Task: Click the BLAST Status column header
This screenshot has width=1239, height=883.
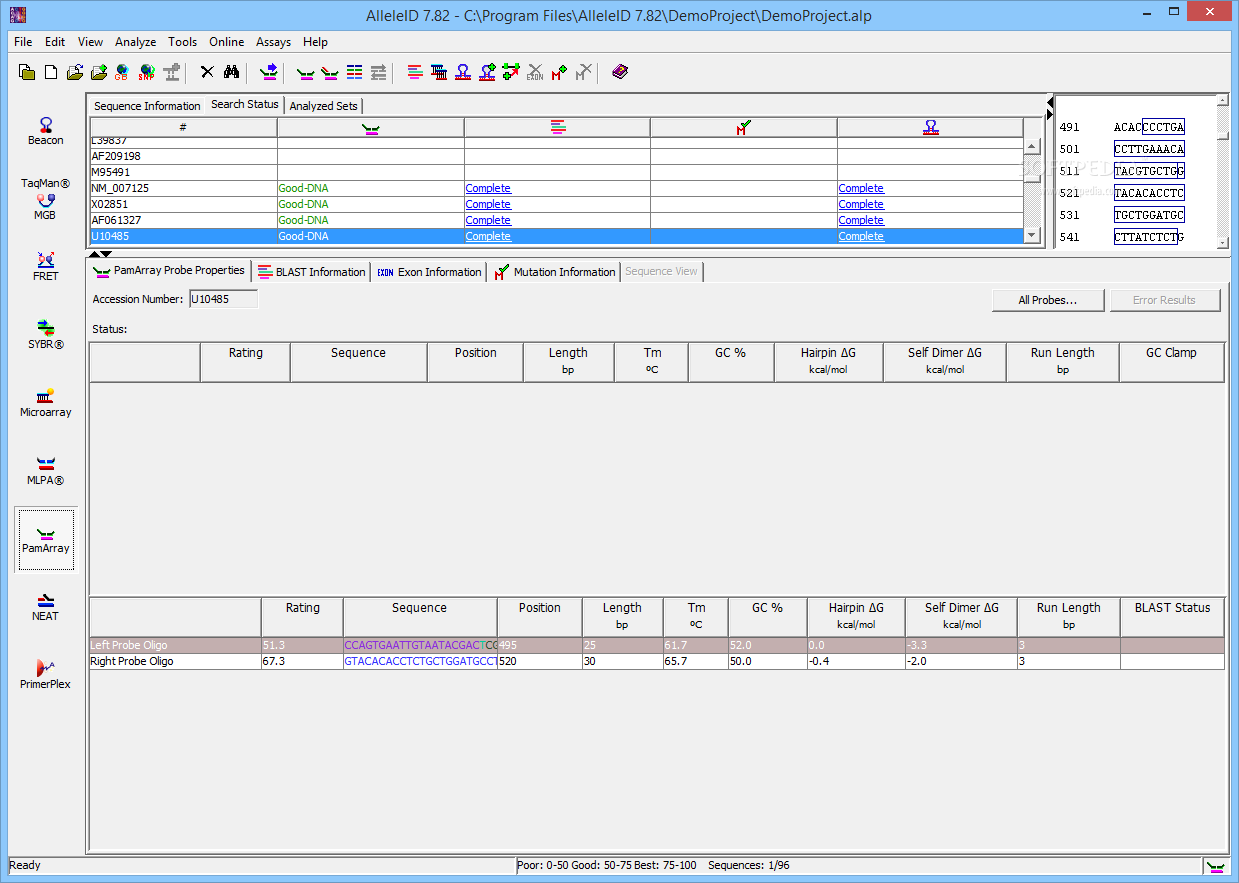Action: tap(1172, 616)
